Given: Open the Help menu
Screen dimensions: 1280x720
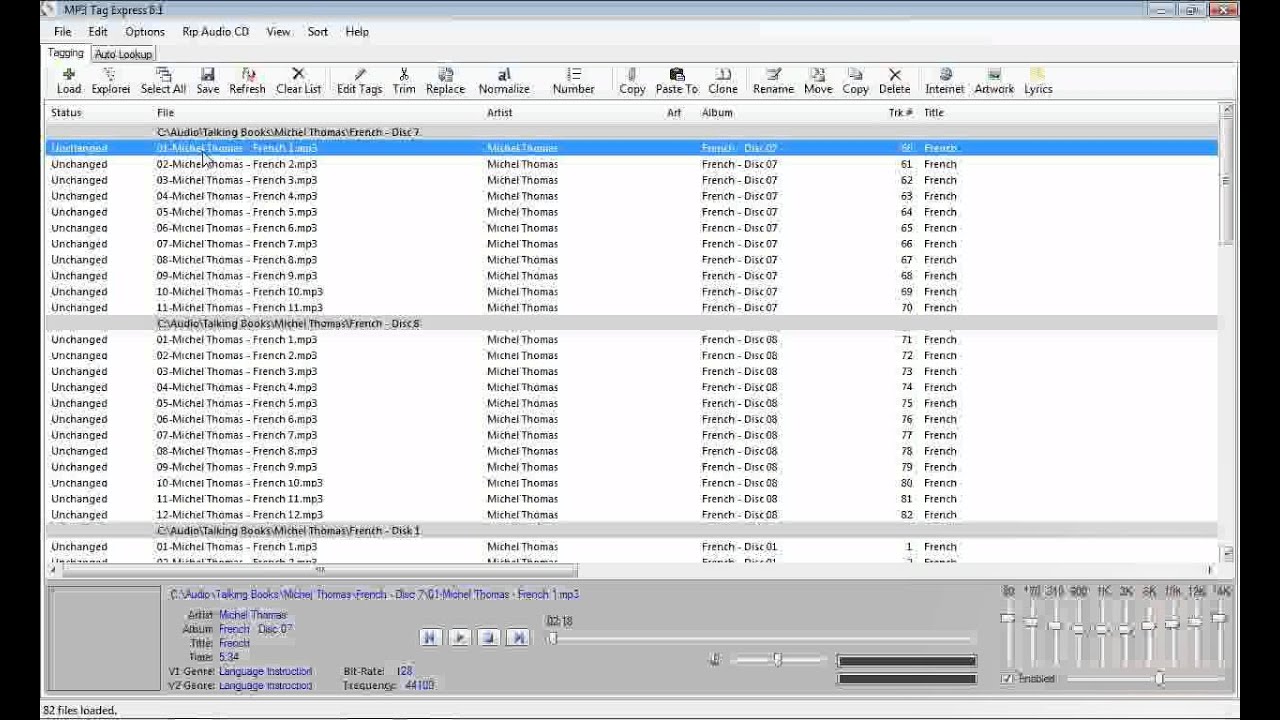Looking at the screenshot, I should click(357, 32).
